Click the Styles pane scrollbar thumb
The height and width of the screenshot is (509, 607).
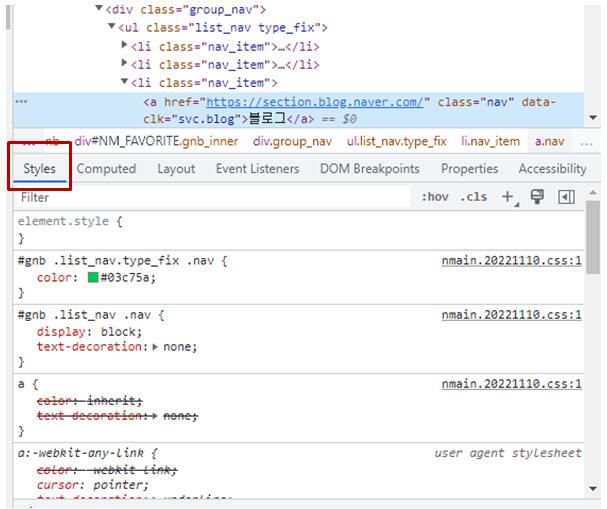pyautogui.click(x=593, y=237)
